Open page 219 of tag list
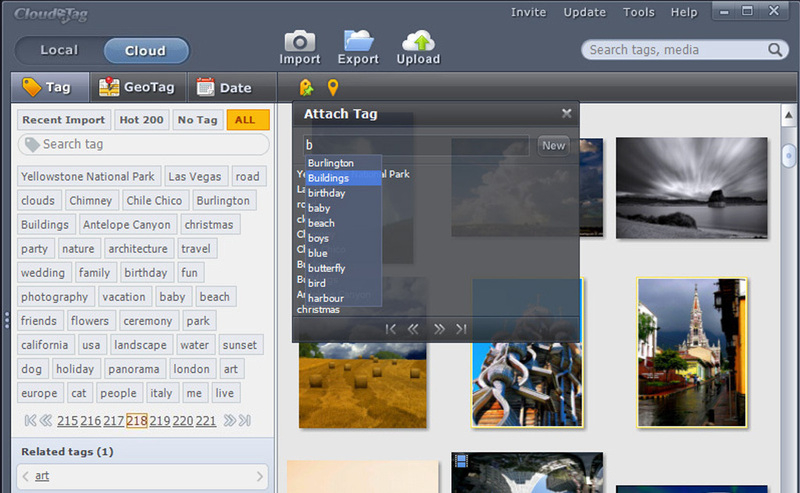This screenshot has height=493, width=800. coord(160,421)
